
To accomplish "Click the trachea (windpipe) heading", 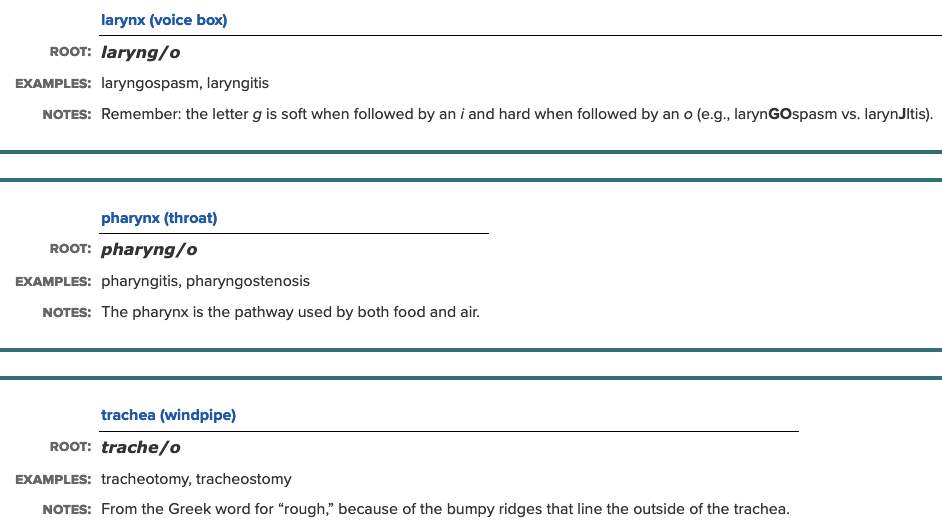I will pyautogui.click(x=168, y=415).
